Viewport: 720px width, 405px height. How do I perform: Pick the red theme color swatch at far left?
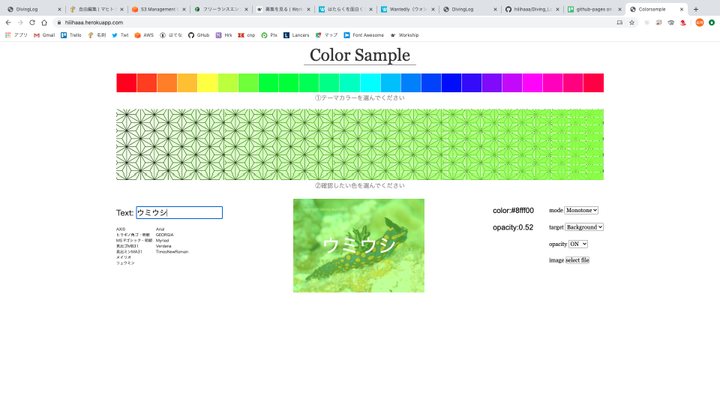tap(126, 83)
